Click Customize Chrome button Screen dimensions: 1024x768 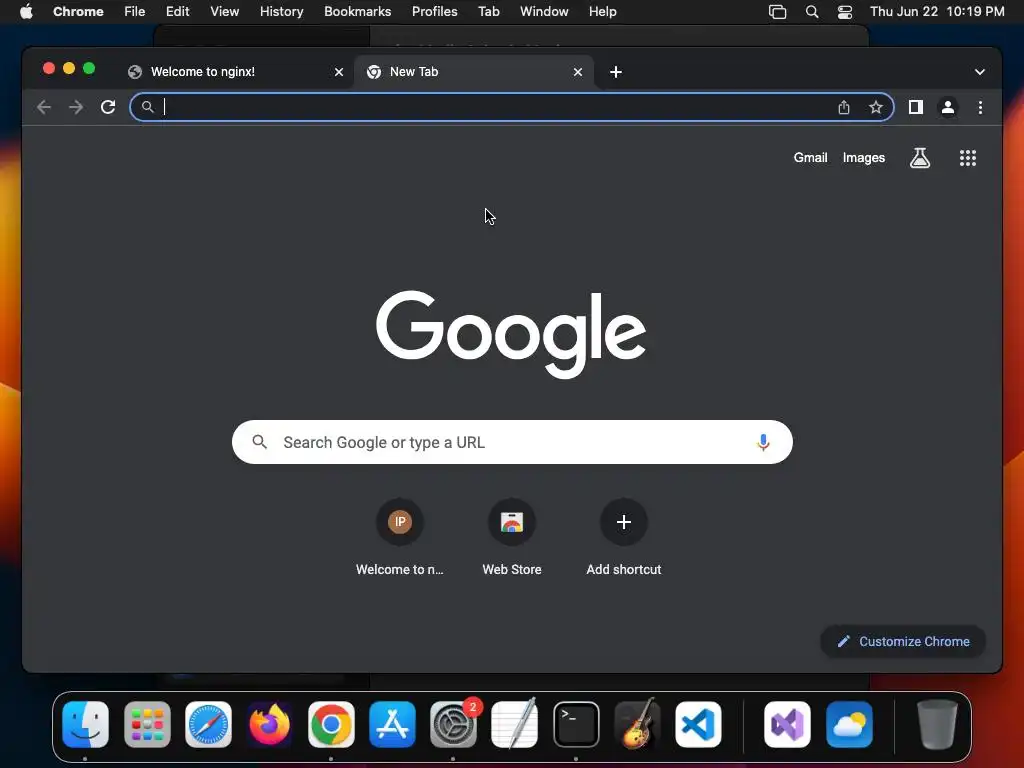click(x=903, y=641)
